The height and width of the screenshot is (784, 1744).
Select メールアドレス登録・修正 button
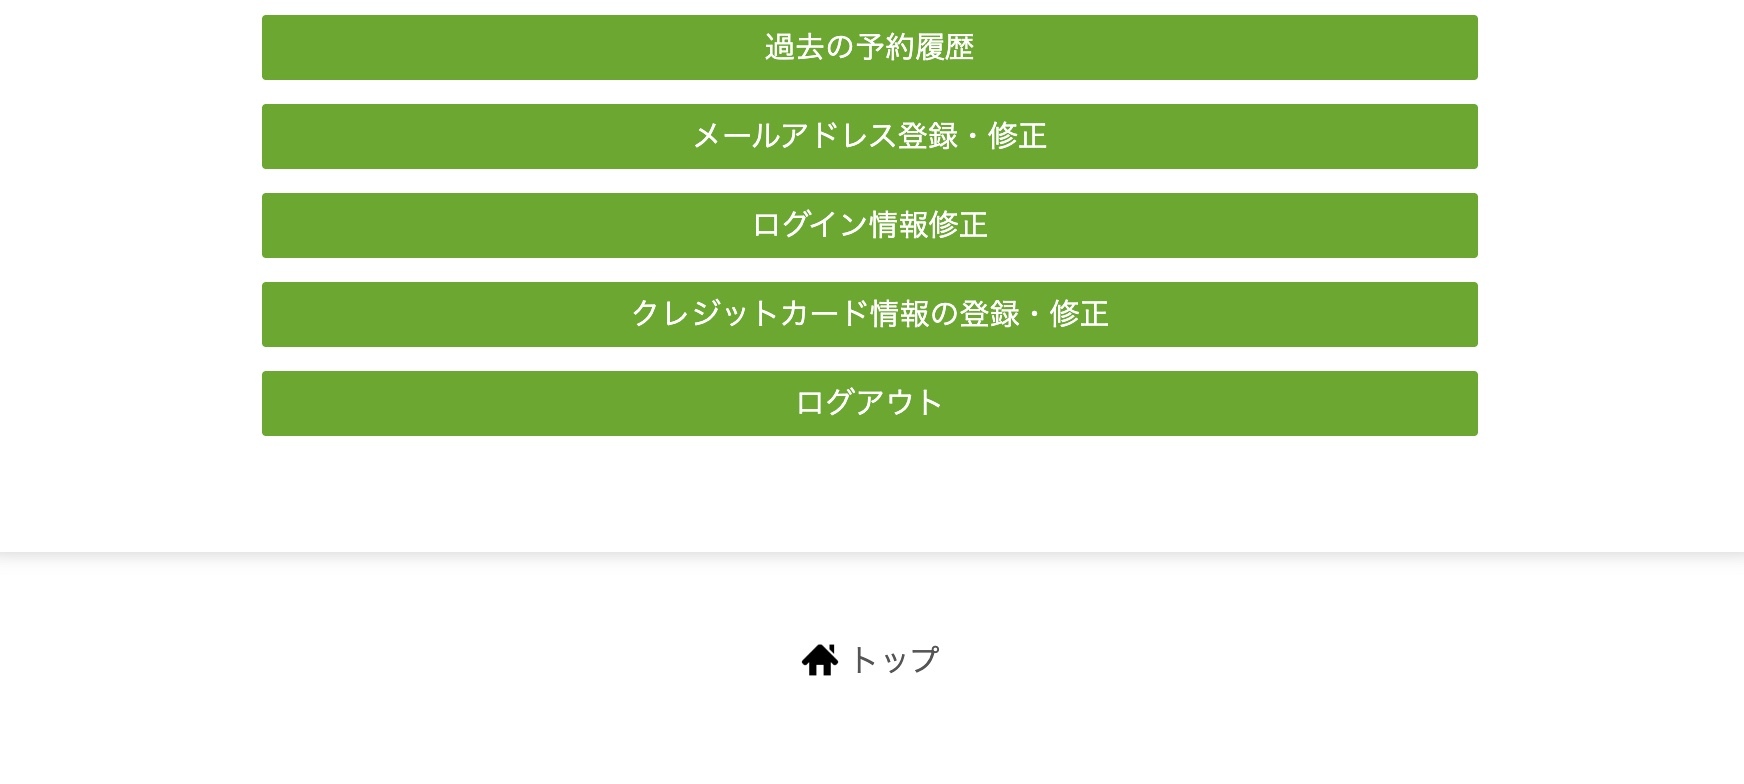coord(869,136)
